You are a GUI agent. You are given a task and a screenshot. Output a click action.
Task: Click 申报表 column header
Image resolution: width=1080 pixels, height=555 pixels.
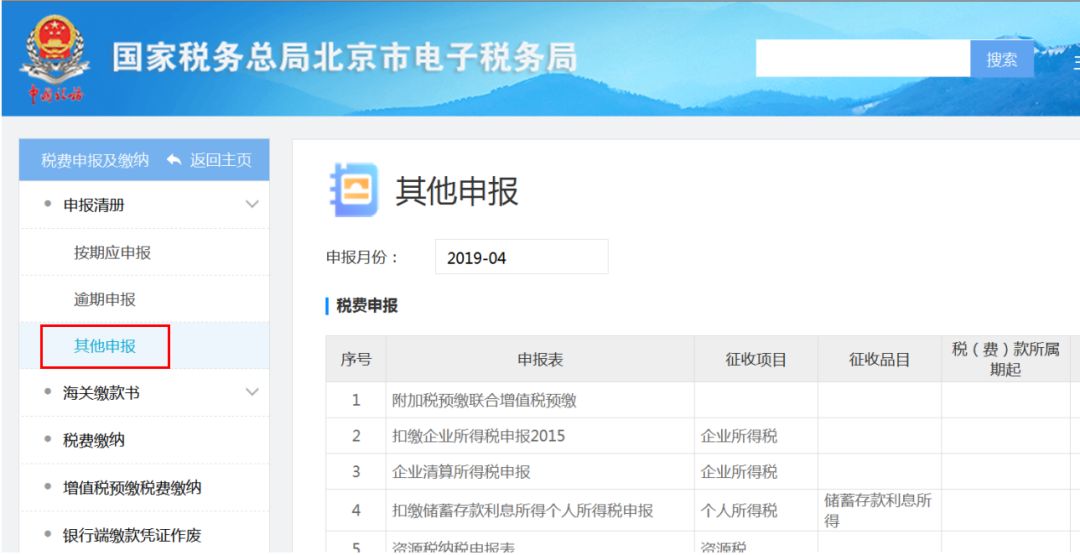tap(540, 359)
